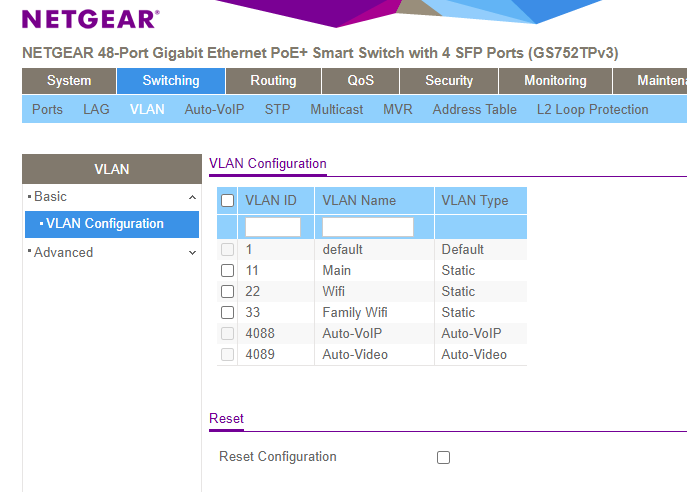
Task: Go to L2 Loop Protection submenu
Action: click(592, 109)
